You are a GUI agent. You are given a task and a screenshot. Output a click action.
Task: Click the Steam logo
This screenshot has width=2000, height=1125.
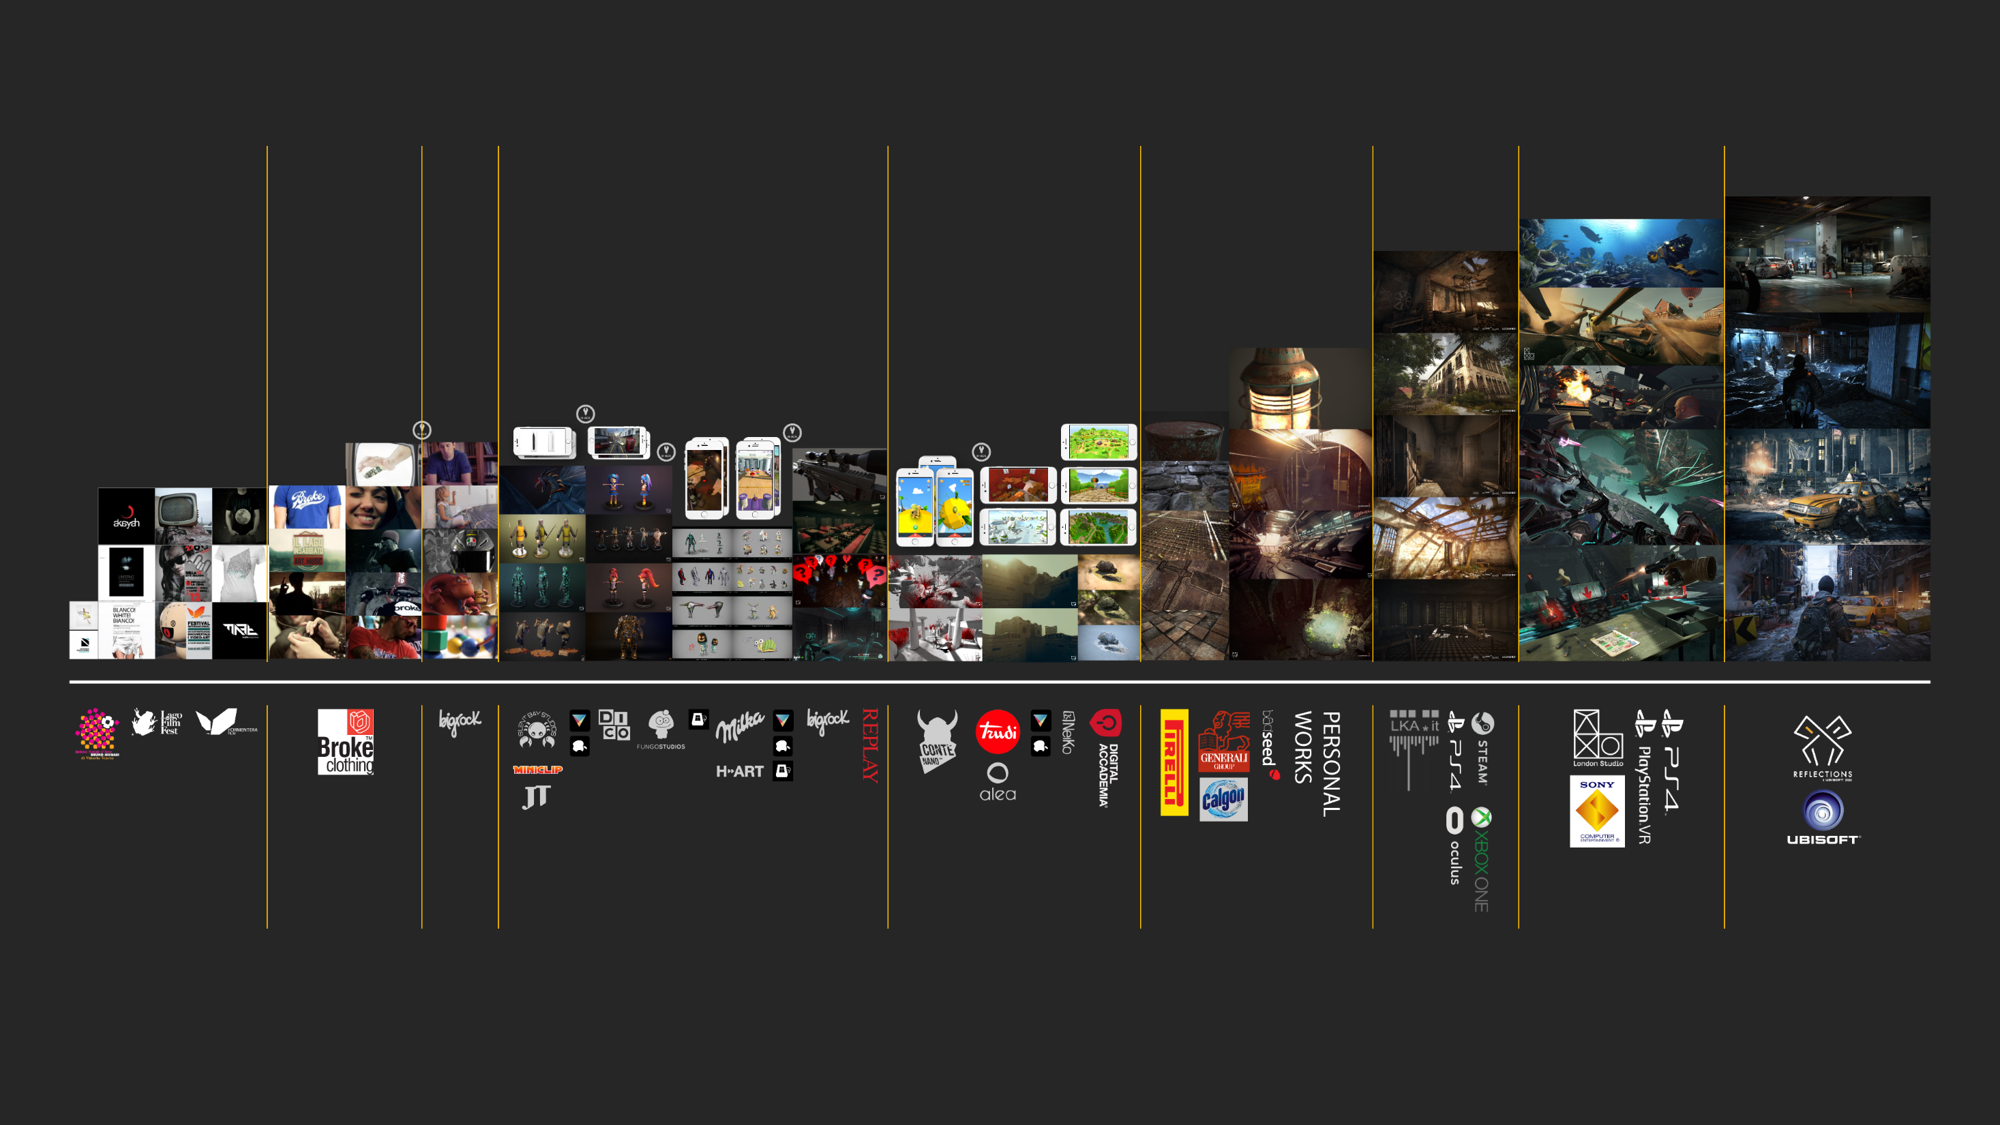coord(1482,748)
